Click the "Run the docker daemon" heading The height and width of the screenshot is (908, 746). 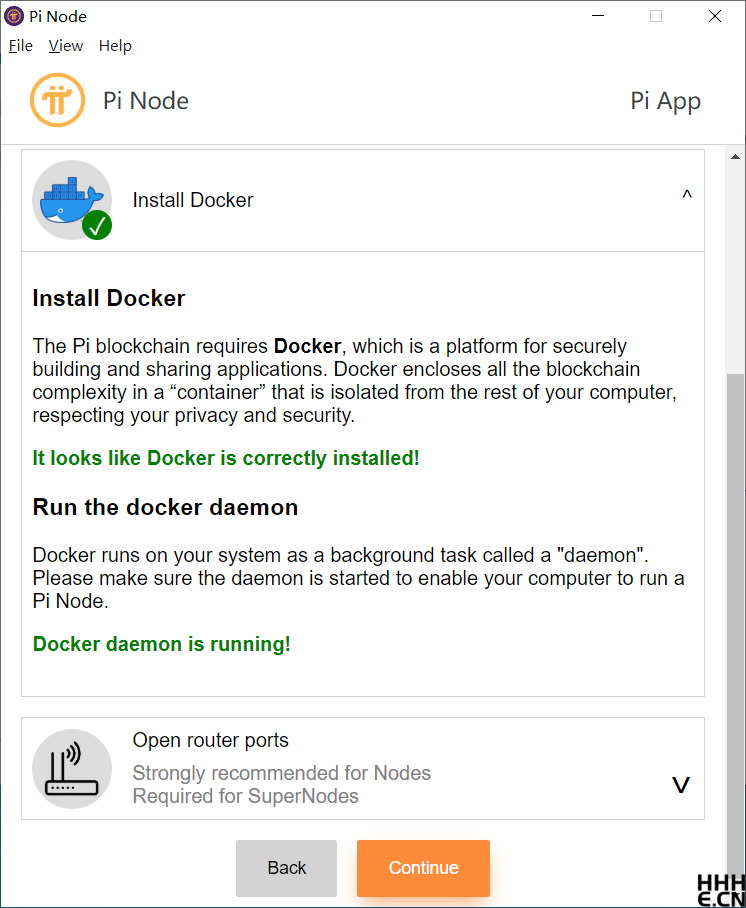click(165, 507)
